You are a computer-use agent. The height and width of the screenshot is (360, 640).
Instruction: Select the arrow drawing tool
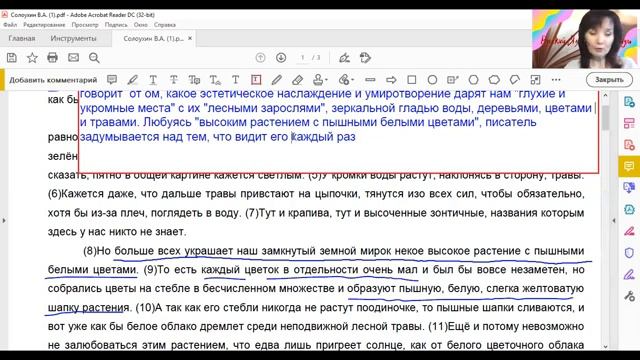(x=391, y=80)
